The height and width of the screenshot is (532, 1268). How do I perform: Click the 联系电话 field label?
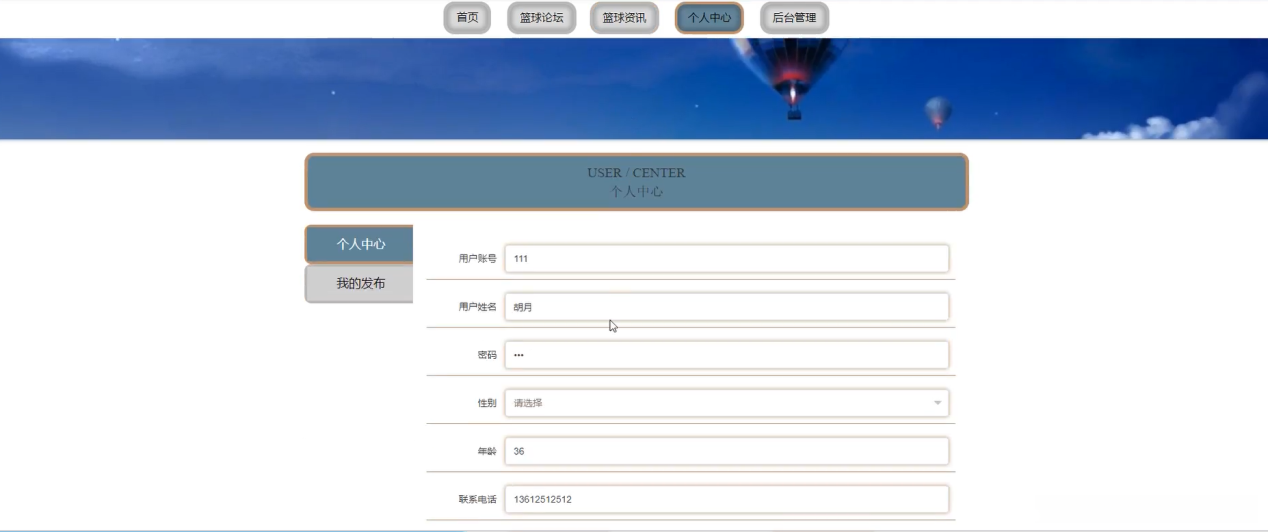pos(477,499)
